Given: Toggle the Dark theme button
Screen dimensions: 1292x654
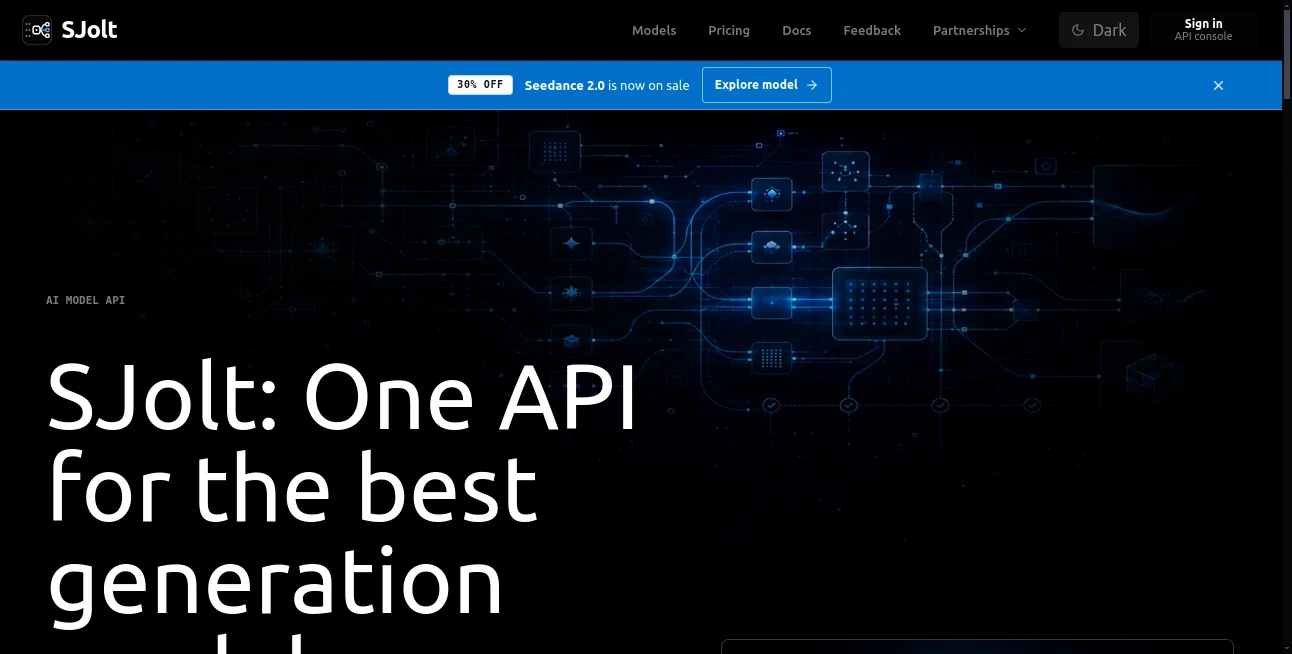Looking at the screenshot, I should coord(1099,30).
